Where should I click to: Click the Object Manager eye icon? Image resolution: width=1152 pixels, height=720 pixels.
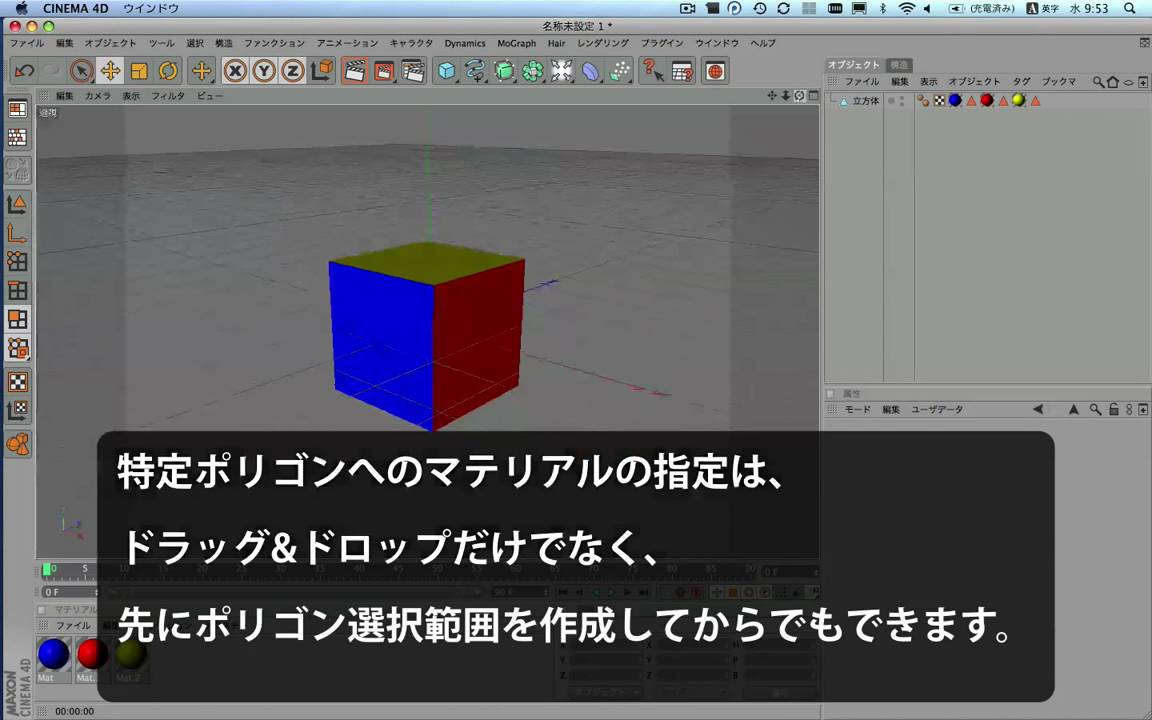tap(1128, 82)
